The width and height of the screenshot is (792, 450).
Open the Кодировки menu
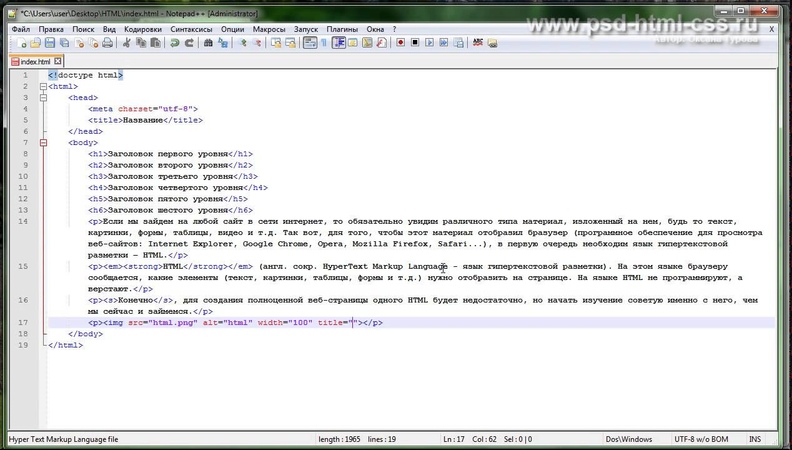[143, 30]
